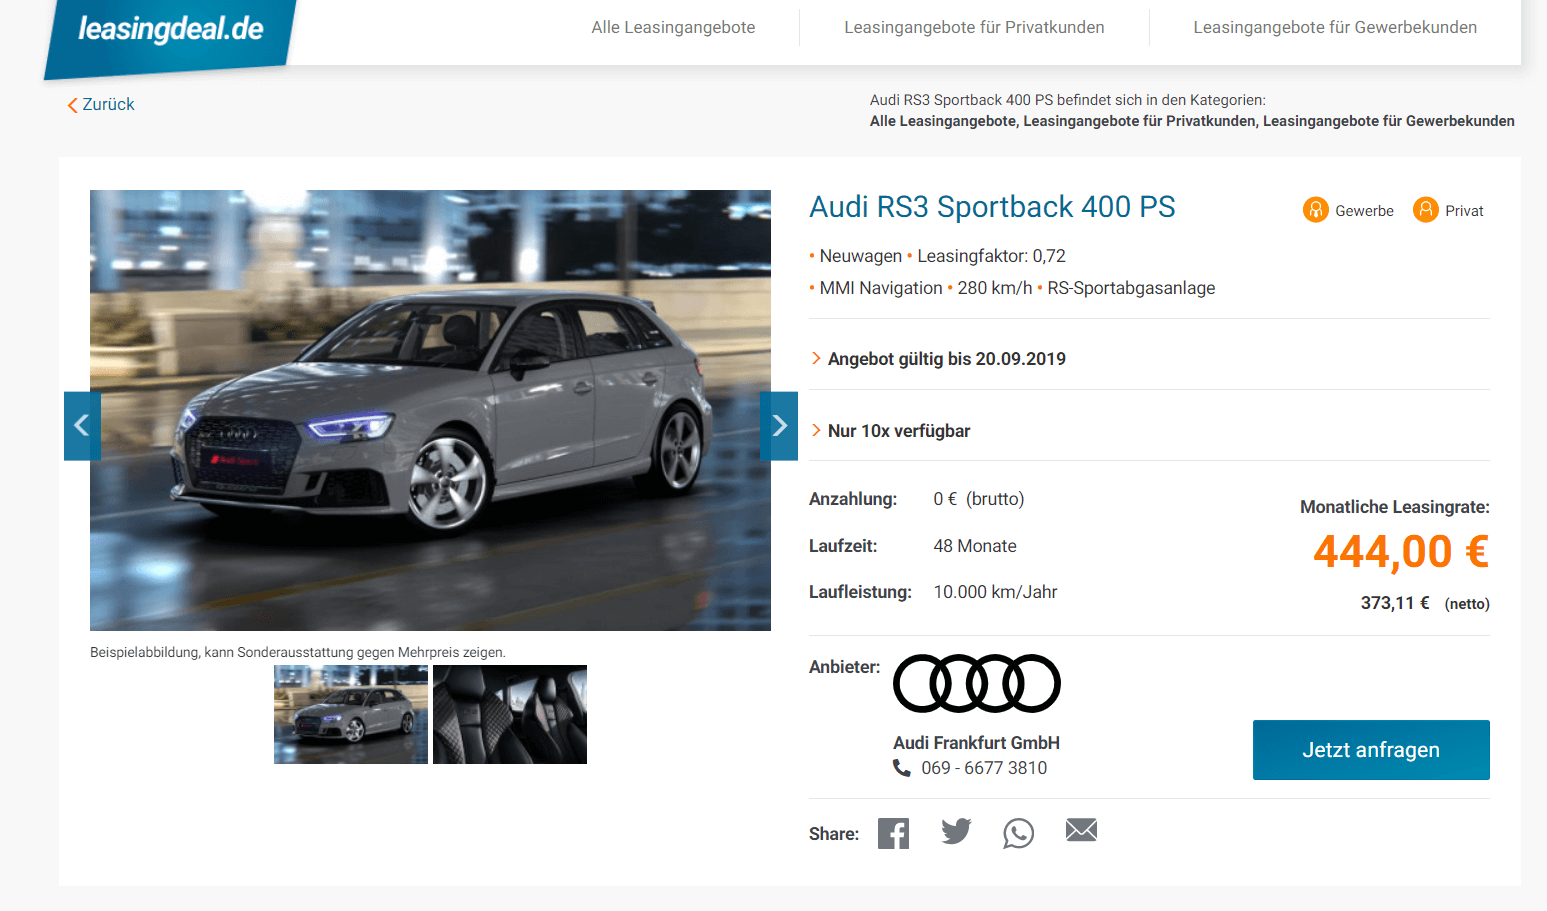The image size is (1547, 911).
Task: Open Alle Leasingangebote menu item
Action: (x=673, y=28)
